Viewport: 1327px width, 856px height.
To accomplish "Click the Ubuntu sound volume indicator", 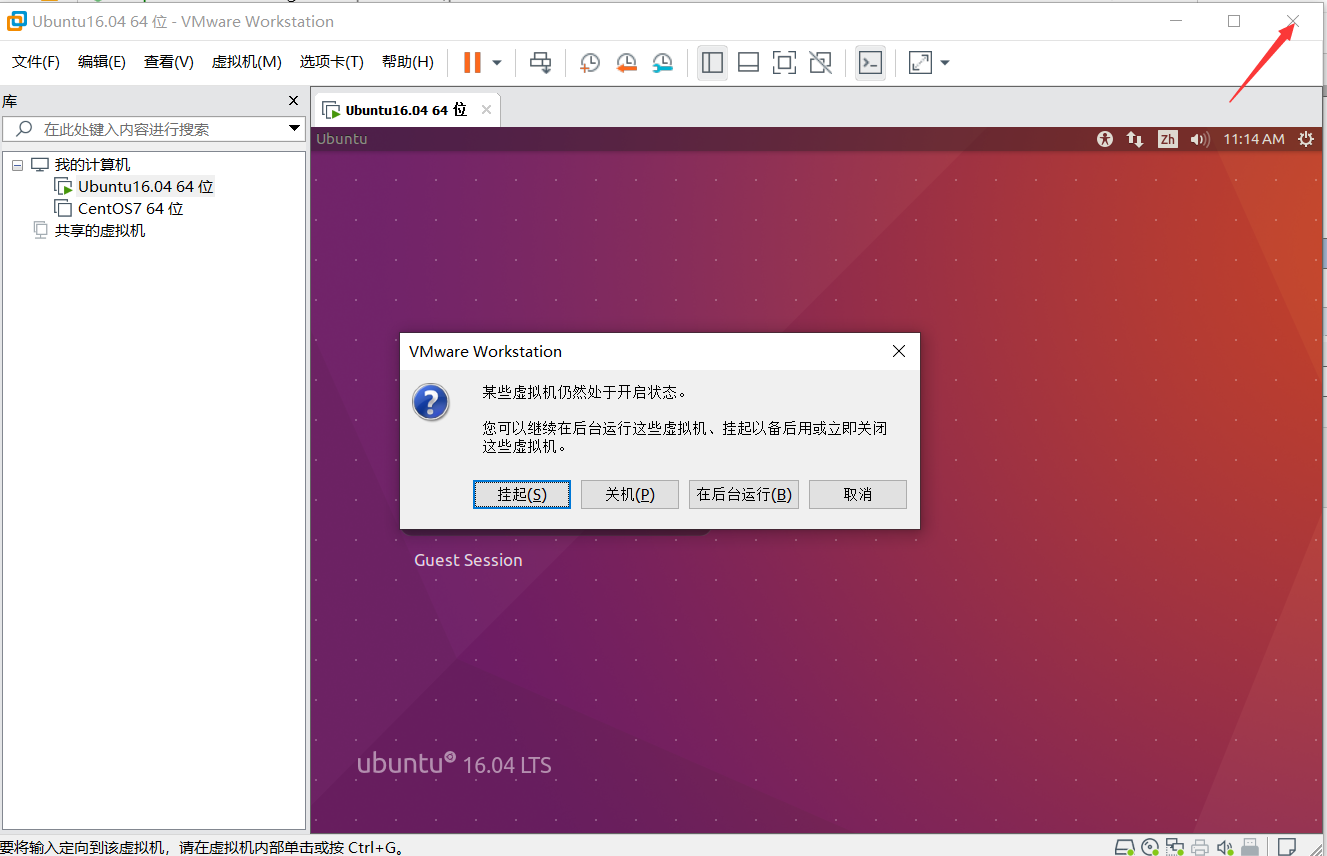I will (x=1200, y=139).
